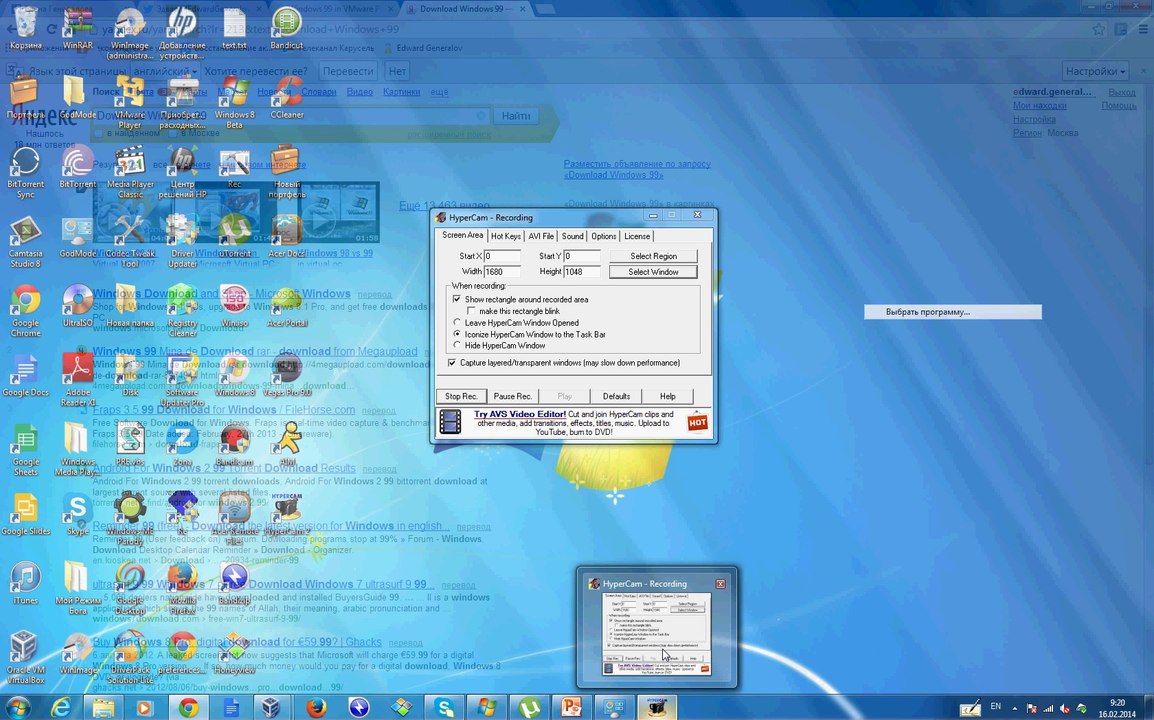
Task: Select Hide HyperCam Window radio option
Action: point(457,345)
